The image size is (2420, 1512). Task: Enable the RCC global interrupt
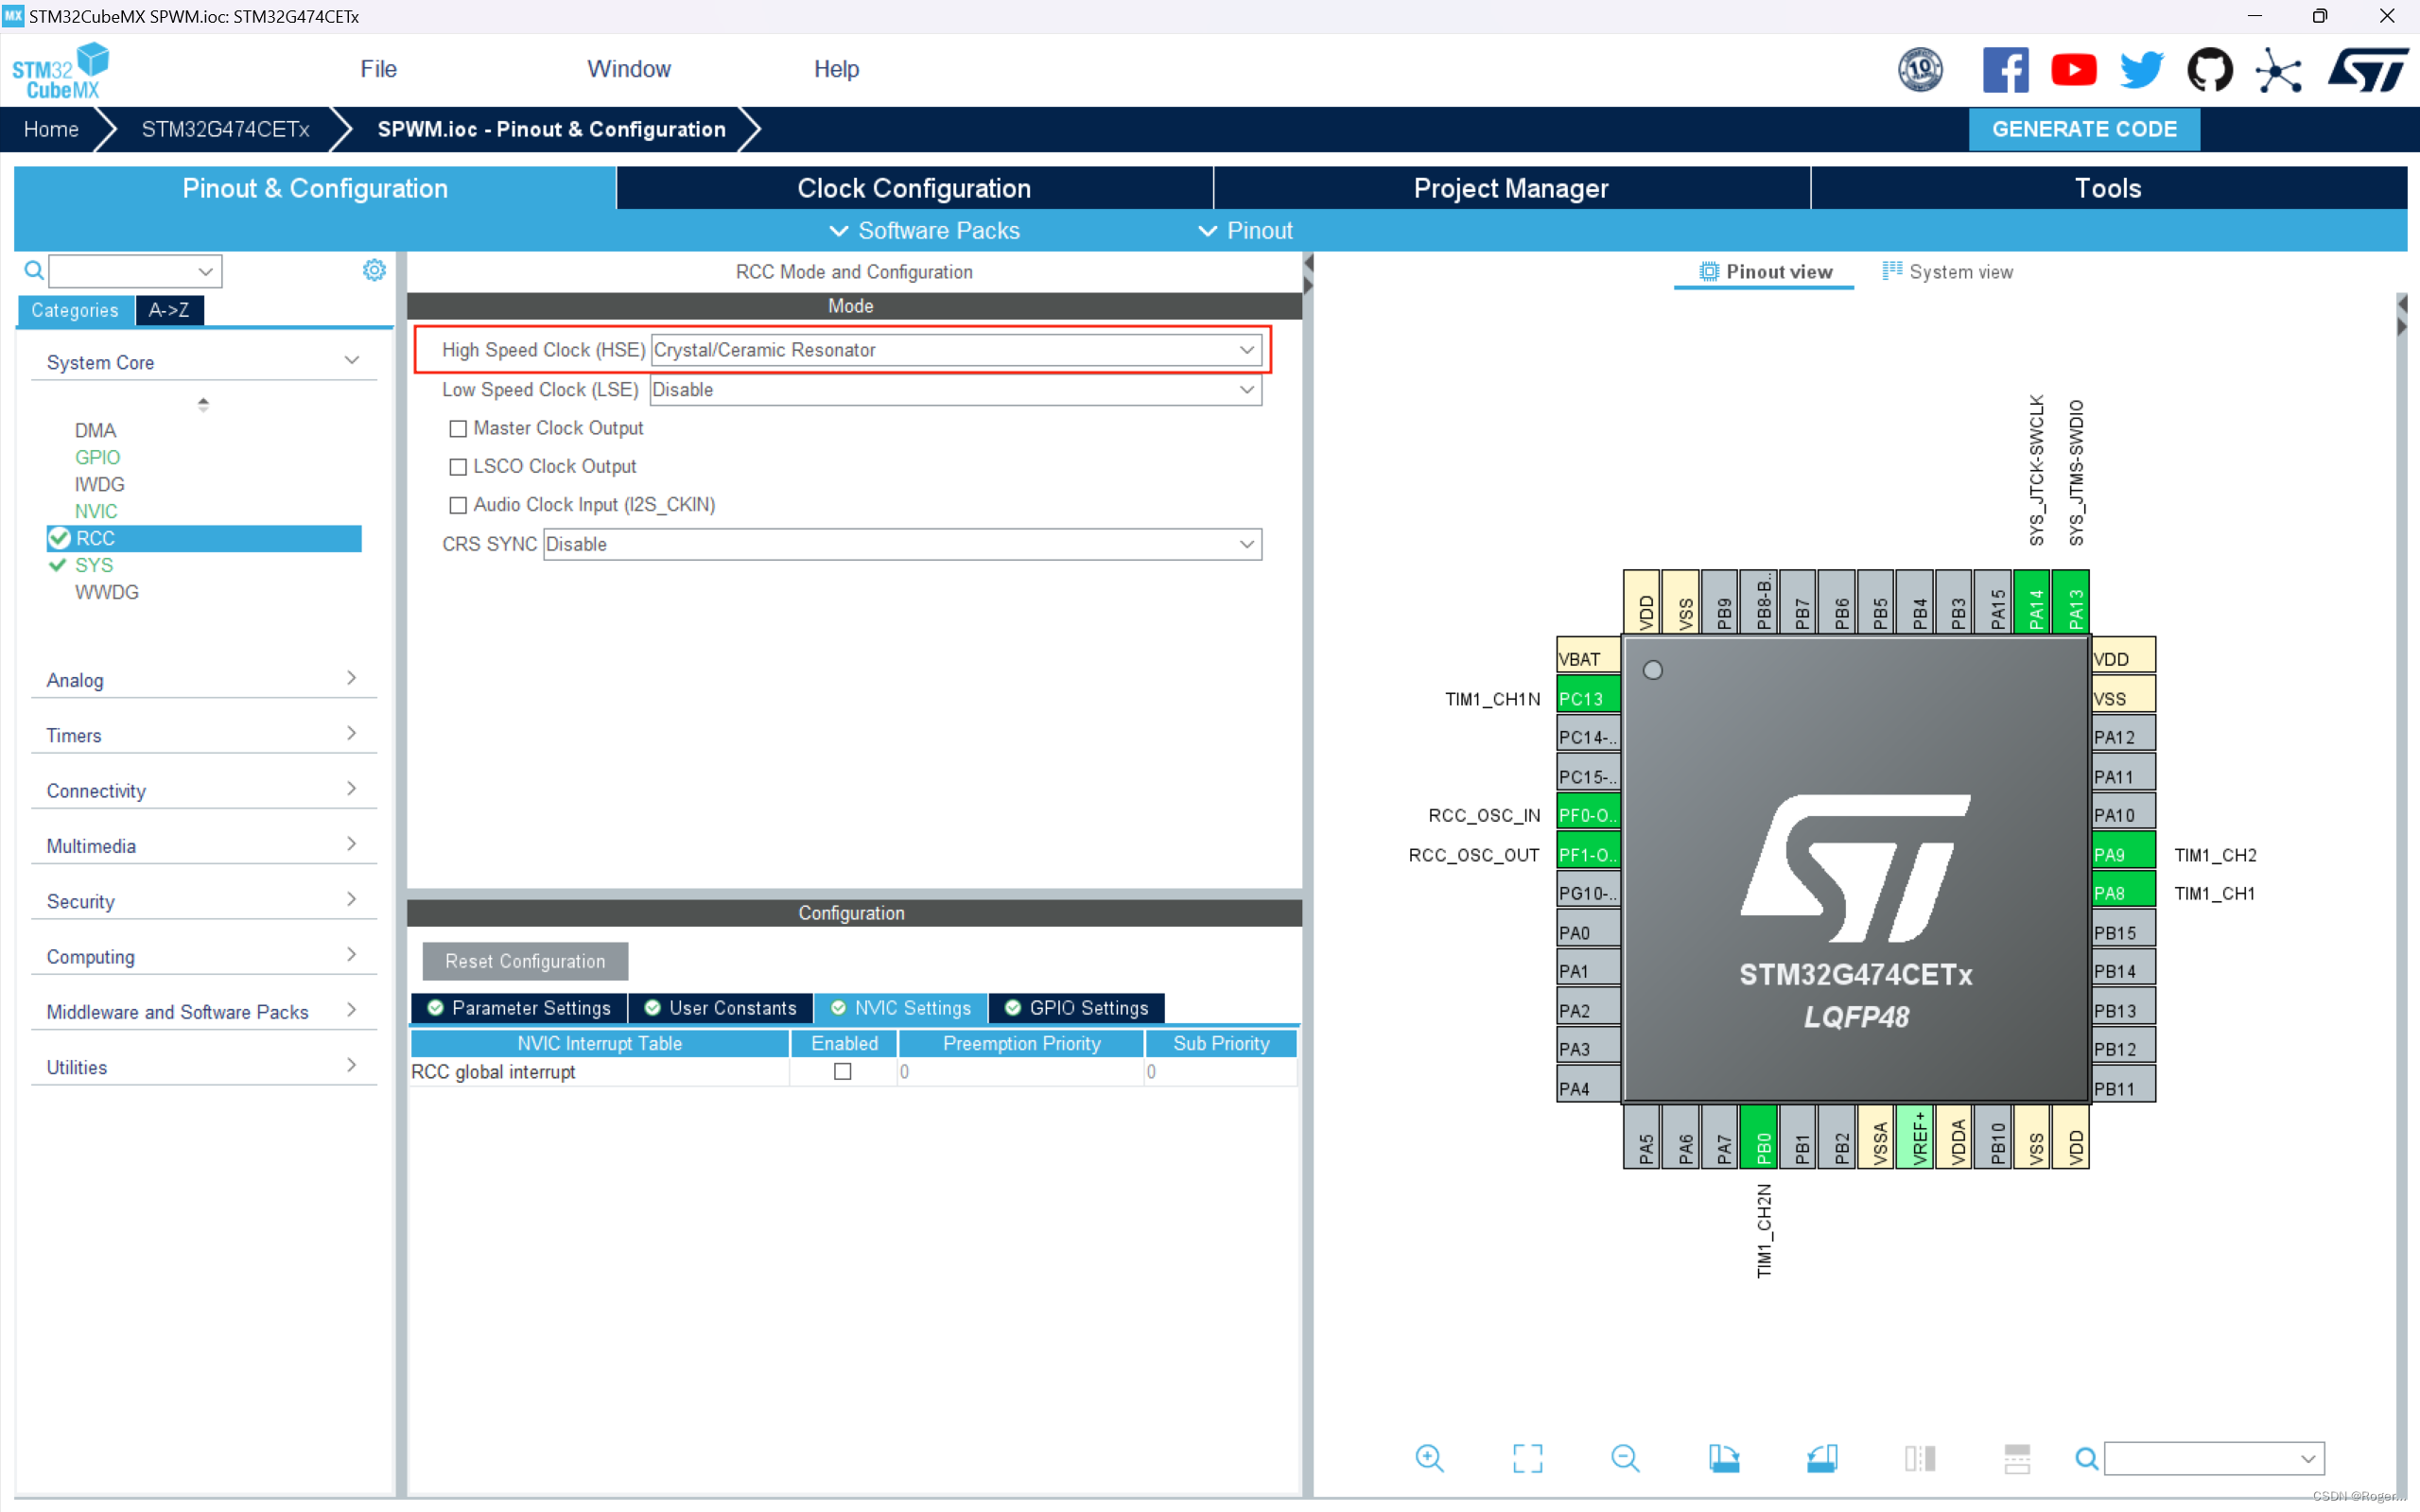pos(843,1071)
